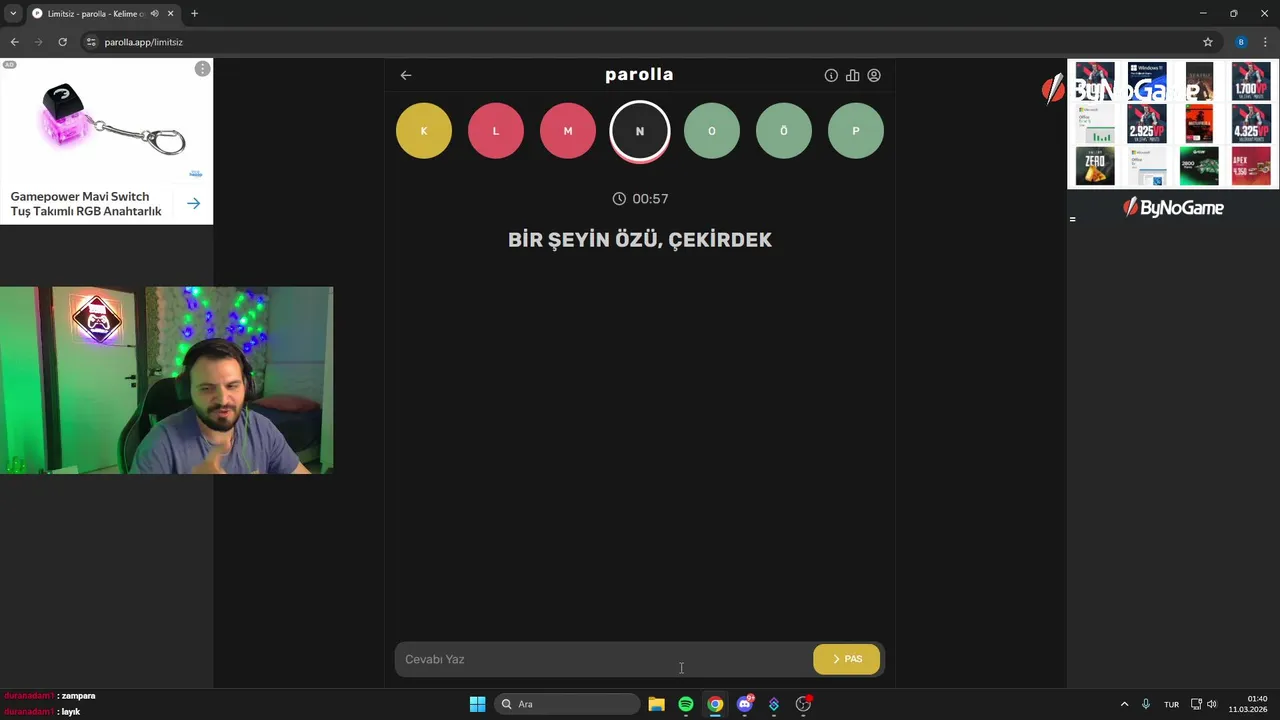The height and width of the screenshot is (720, 1280).
Task: Open the Apex 4.350 coins thumbnail
Action: (x=1251, y=166)
